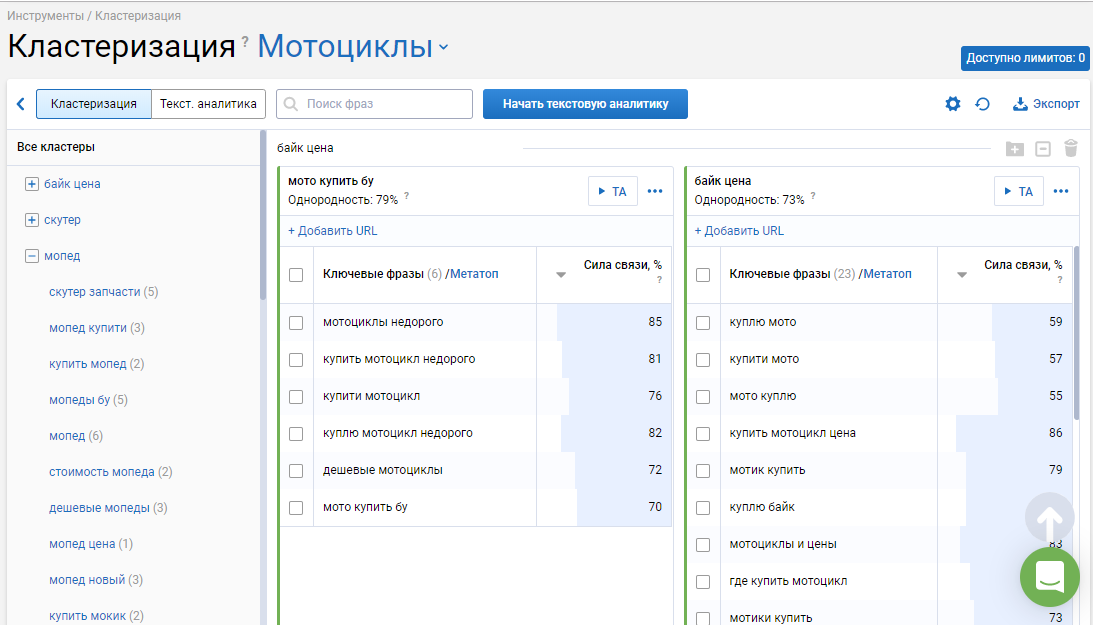
Task: Click the Поиск фраз search field
Action: tap(374, 104)
